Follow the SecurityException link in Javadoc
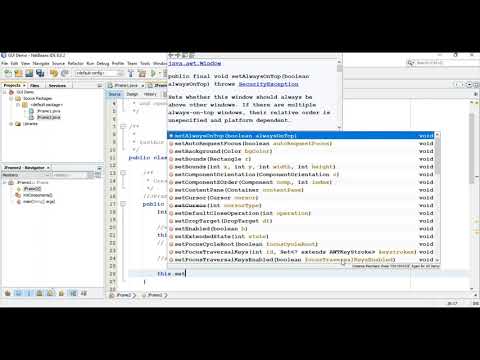 click(x=268, y=84)
